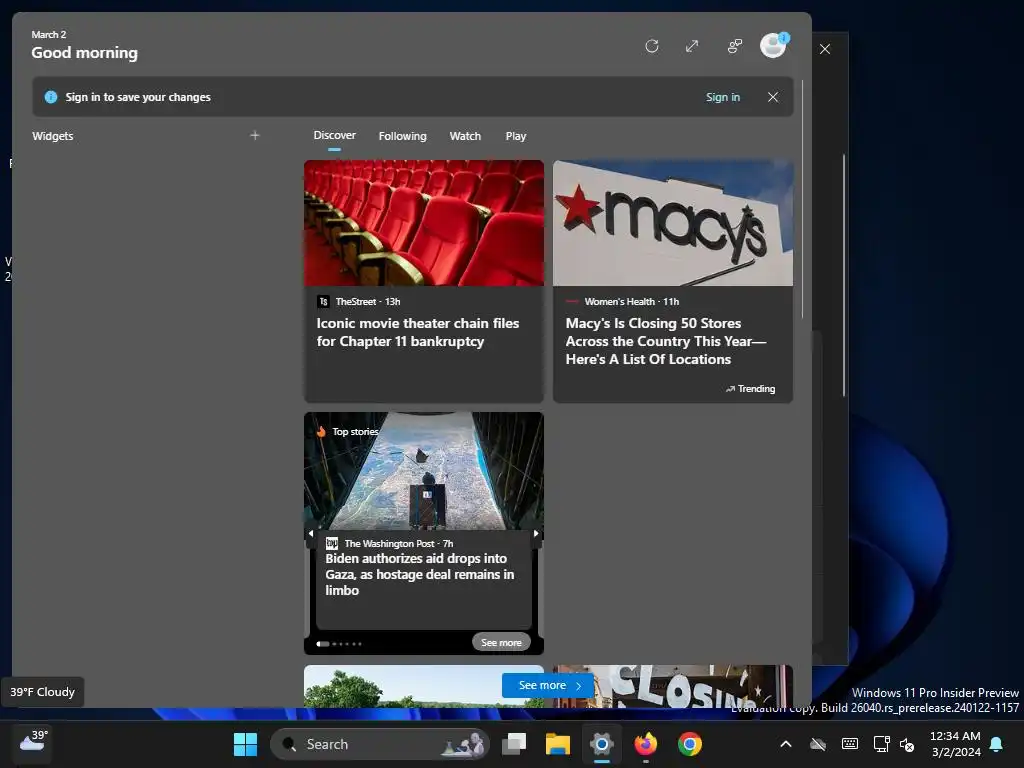Click the blue See more button
1024x768 pixels.
547,685
